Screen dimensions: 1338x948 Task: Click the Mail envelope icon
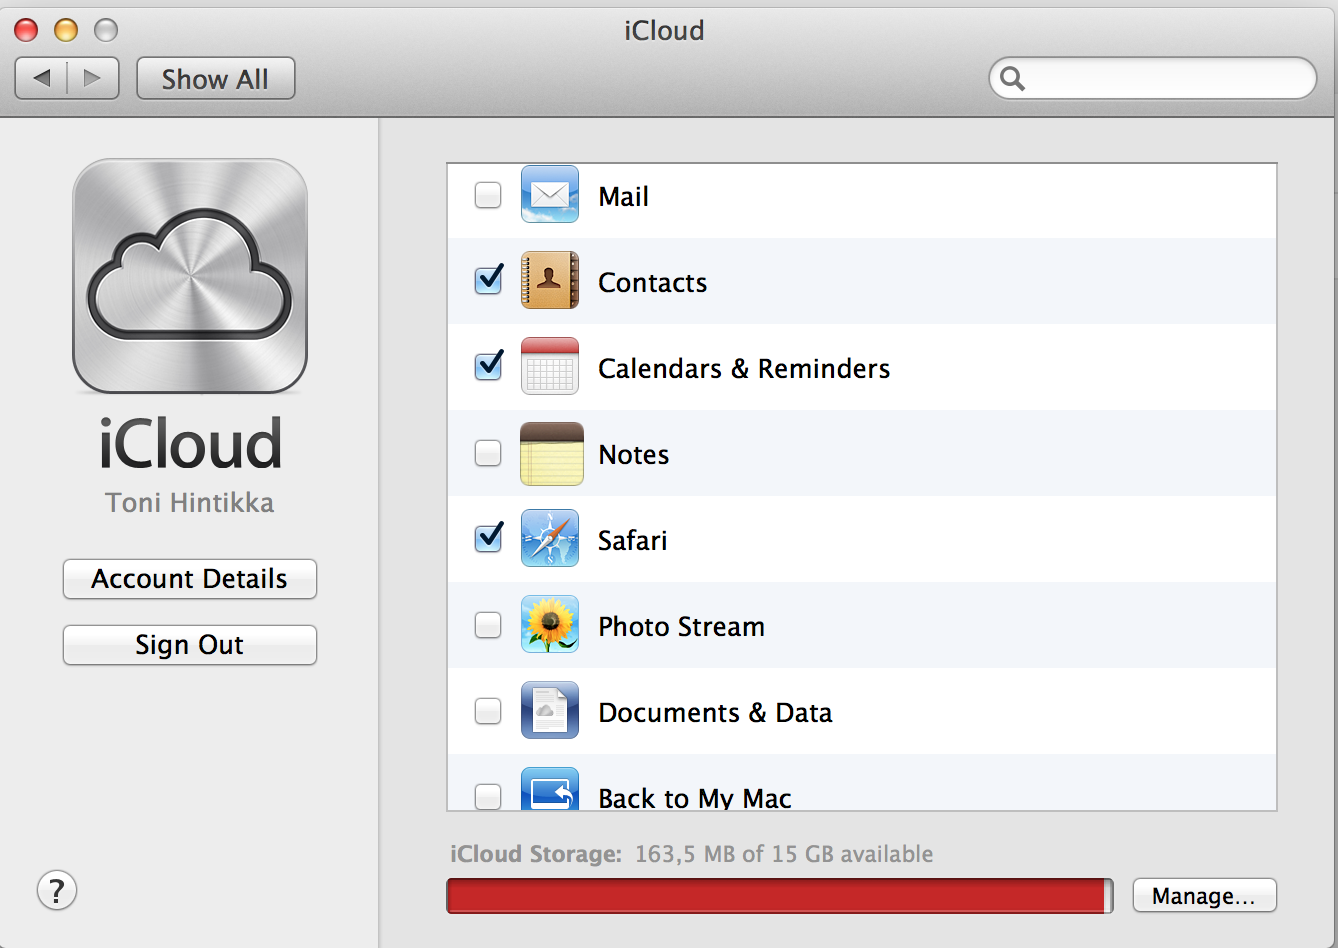(x=550, y=194)
